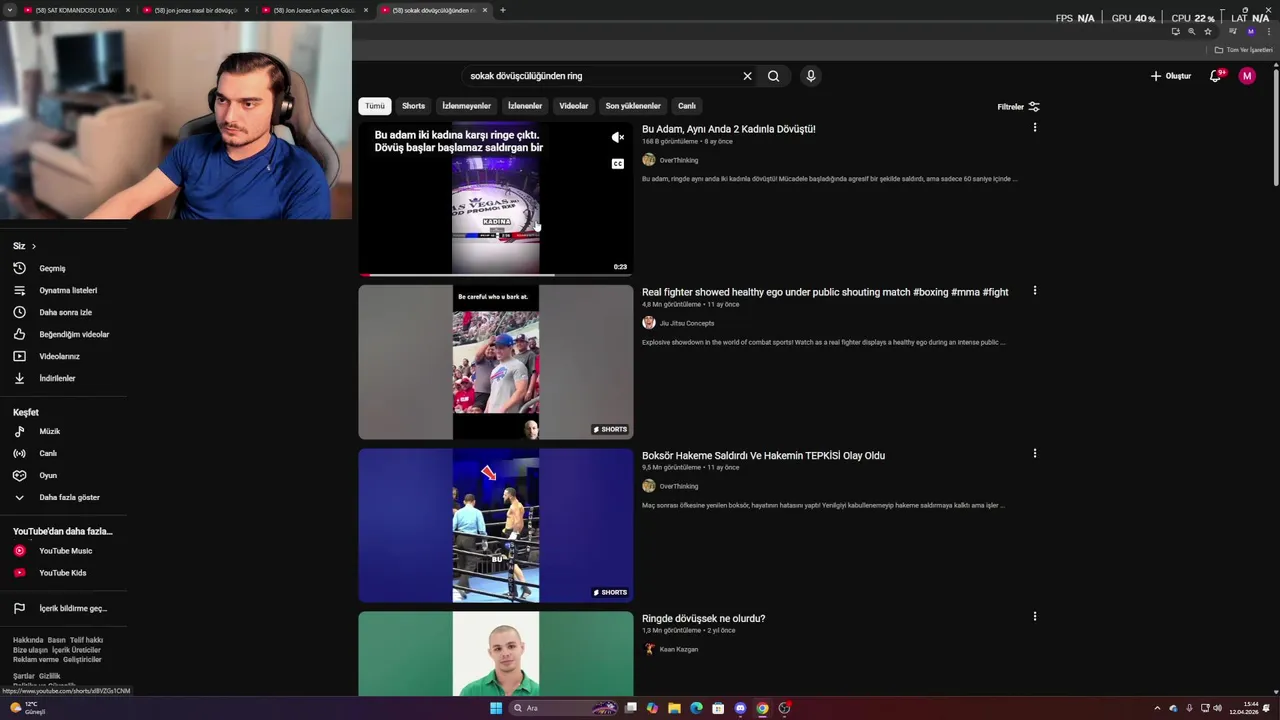Unmute the previewing video thumbnail
Image resolution: width=1280 pixels, height=720 pixels.
618,138
